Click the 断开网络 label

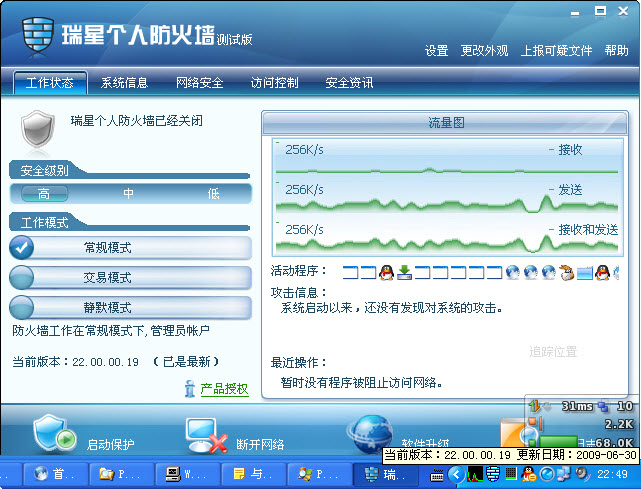[x=260, y=444]
